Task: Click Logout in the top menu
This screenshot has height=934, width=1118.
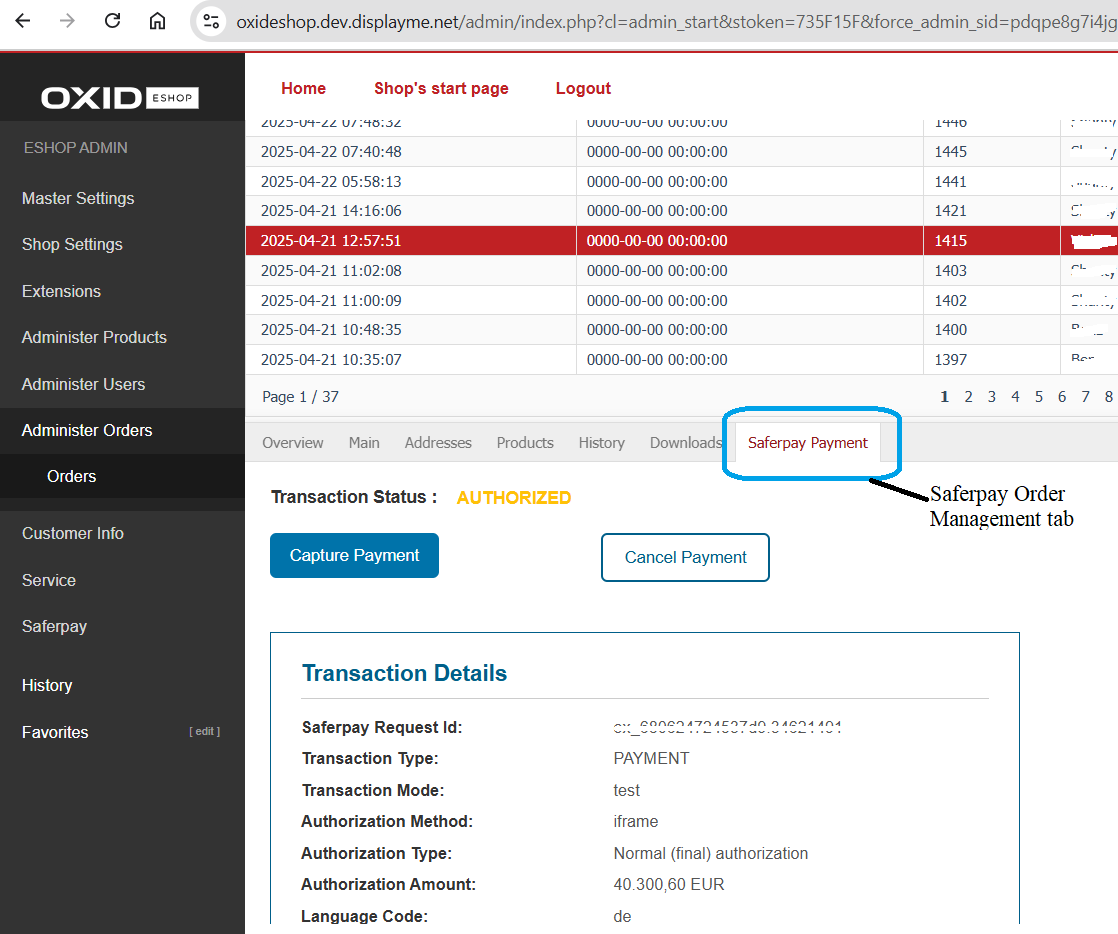Action: pyautogui.click(x=583, y=88)
